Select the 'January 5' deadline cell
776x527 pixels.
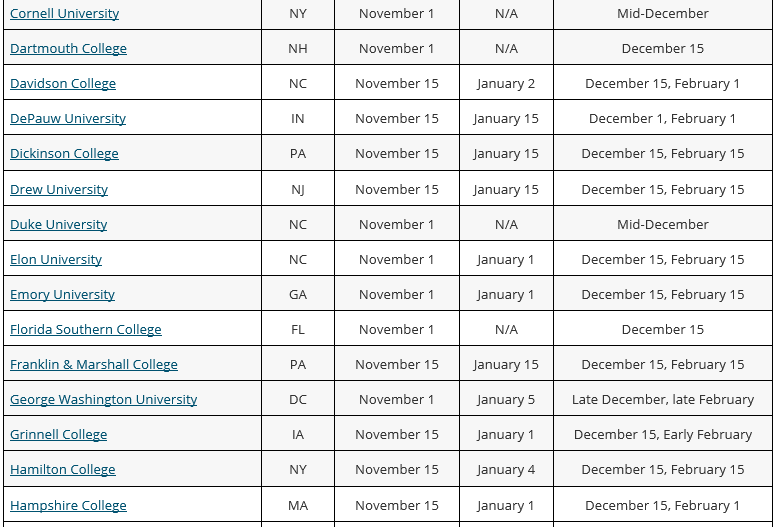pos(506,399)
